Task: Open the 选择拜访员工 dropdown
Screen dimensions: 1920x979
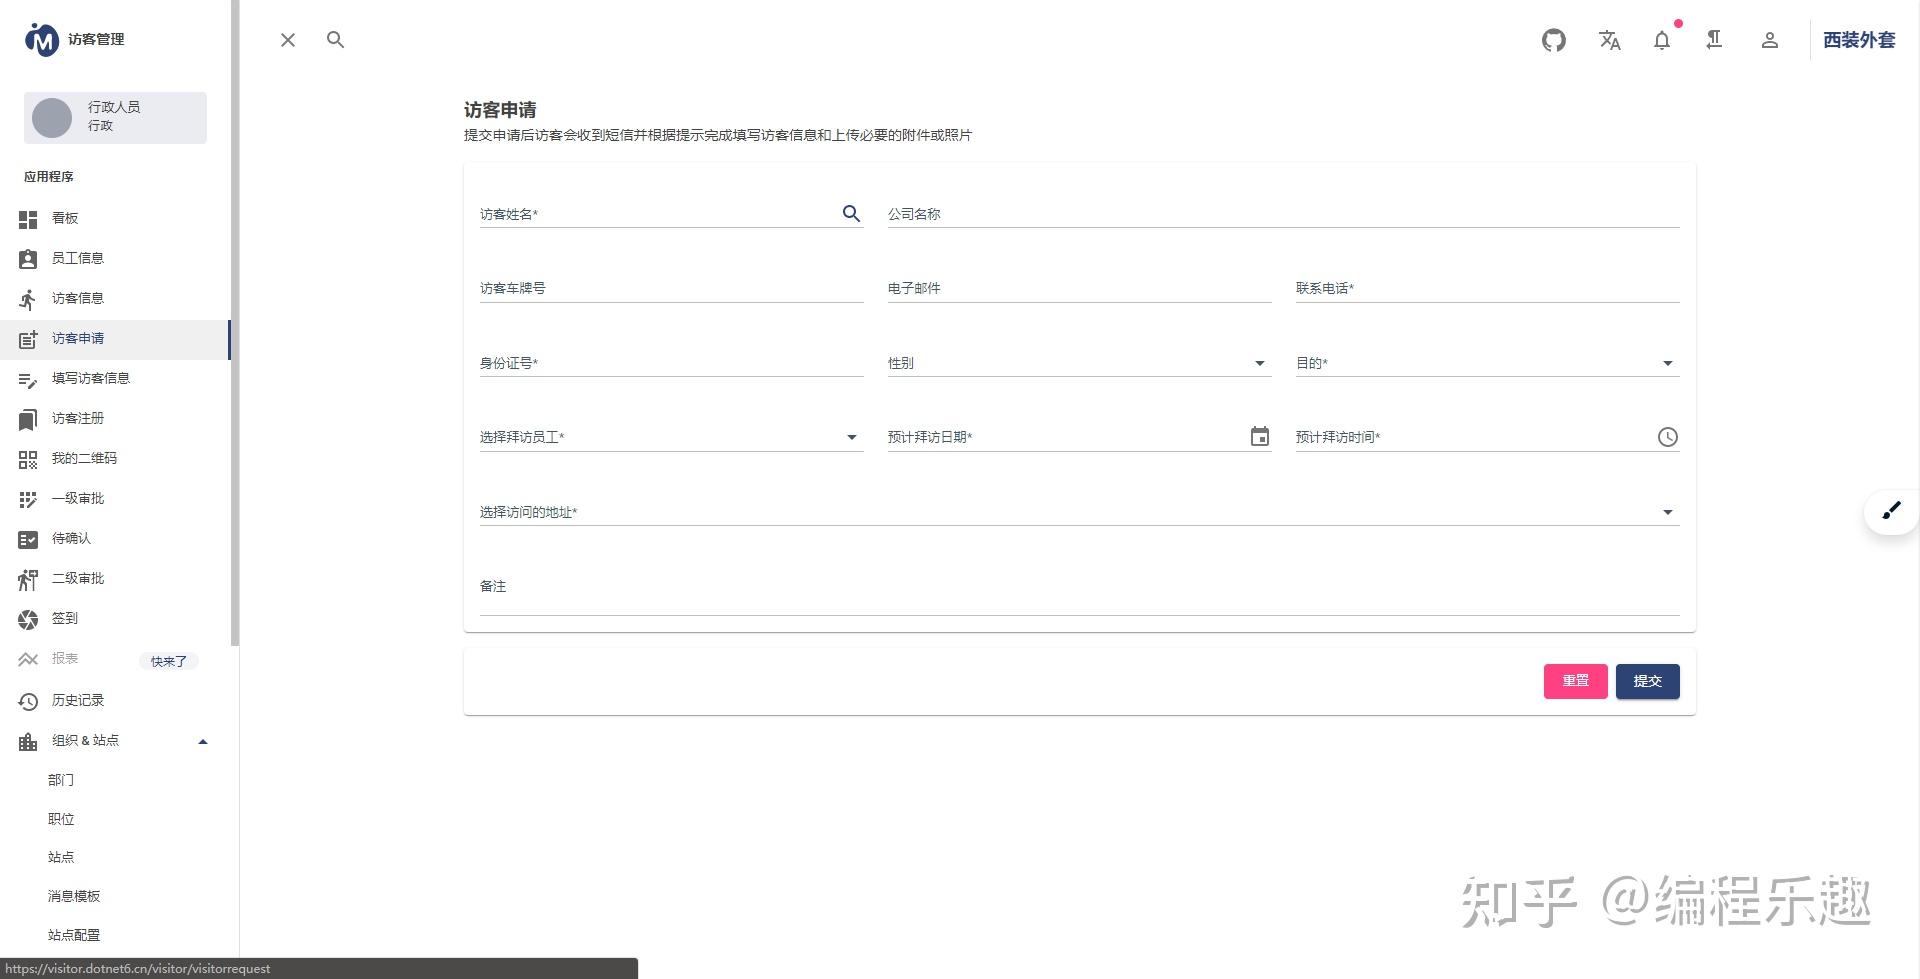Action: [x=671, y=437]
